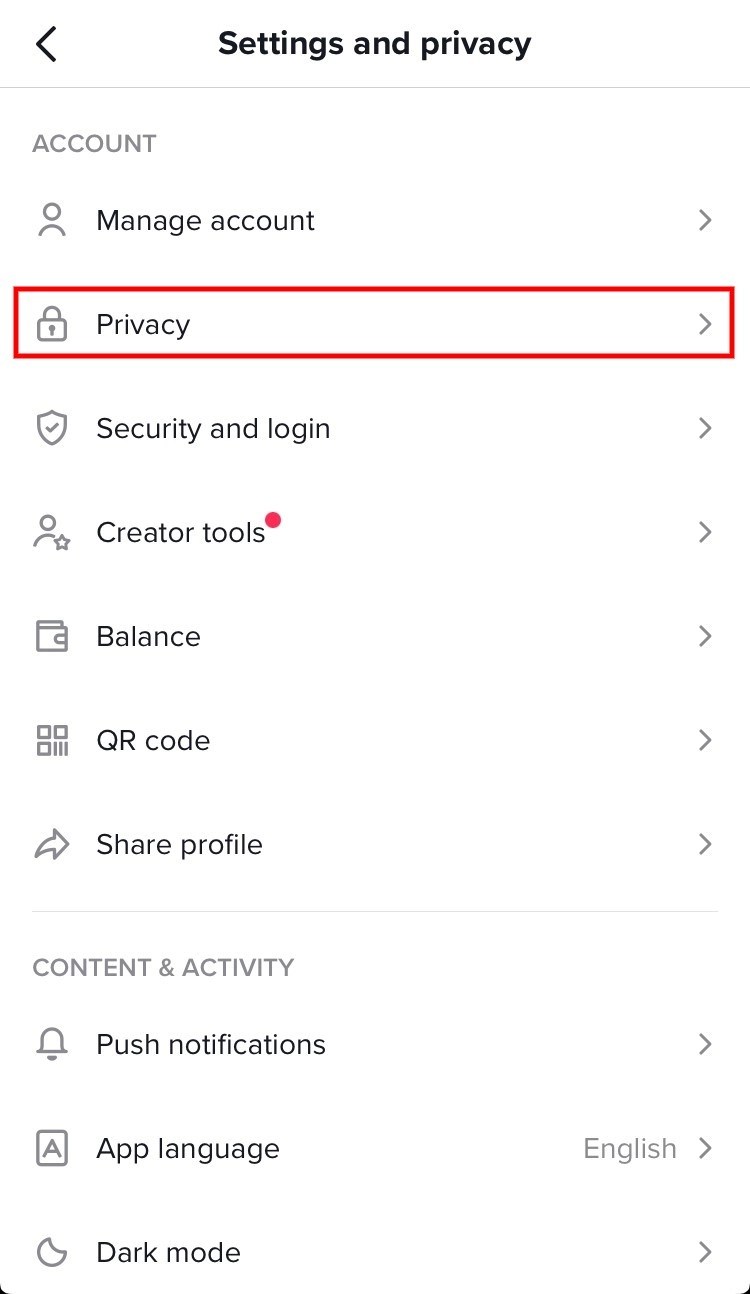
Task: Click the Dark mode moon icon
Action: pyautogui.click(x=51, y=1252)
